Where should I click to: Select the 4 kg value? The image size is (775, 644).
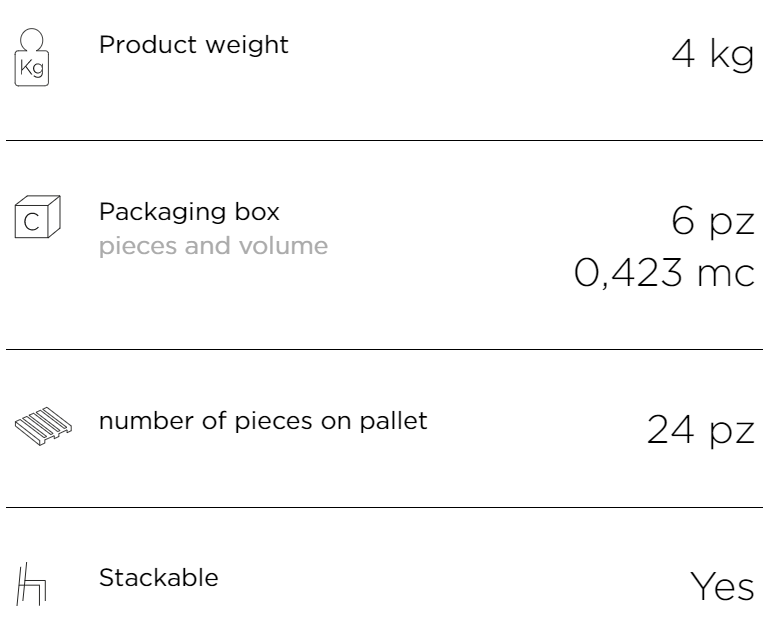pyautogui.click(x=713, y=54)
